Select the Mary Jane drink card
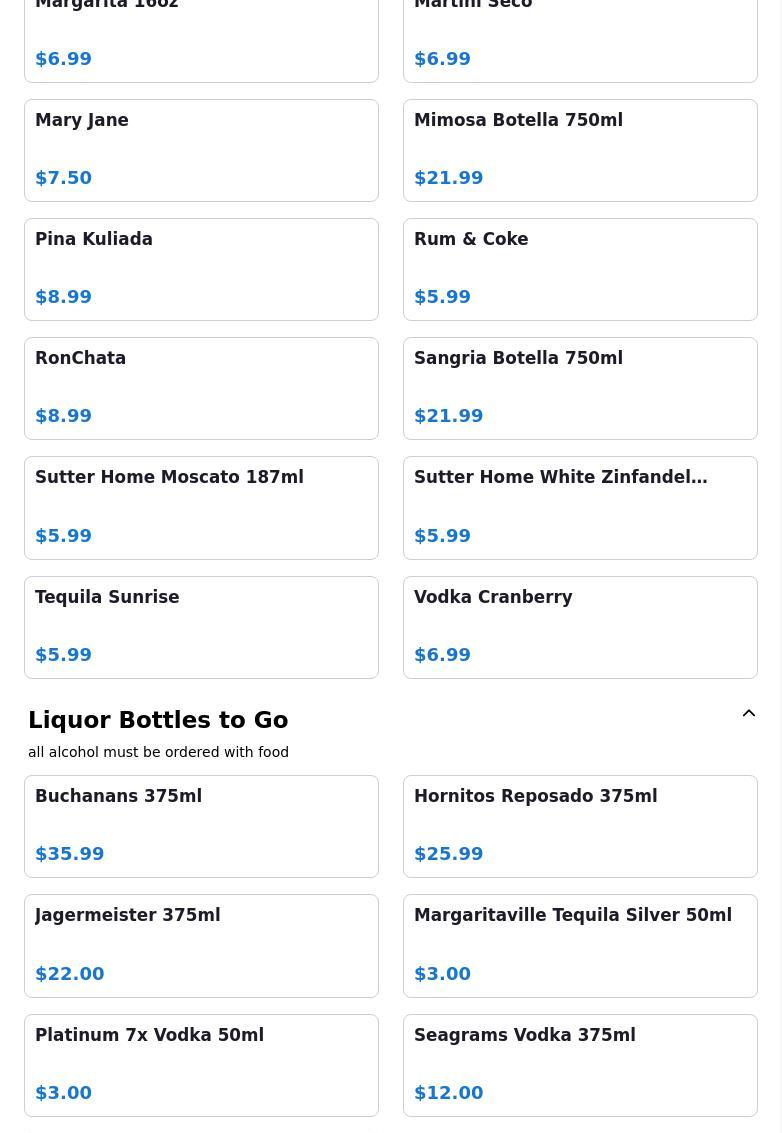 click(x=201, y=150)
